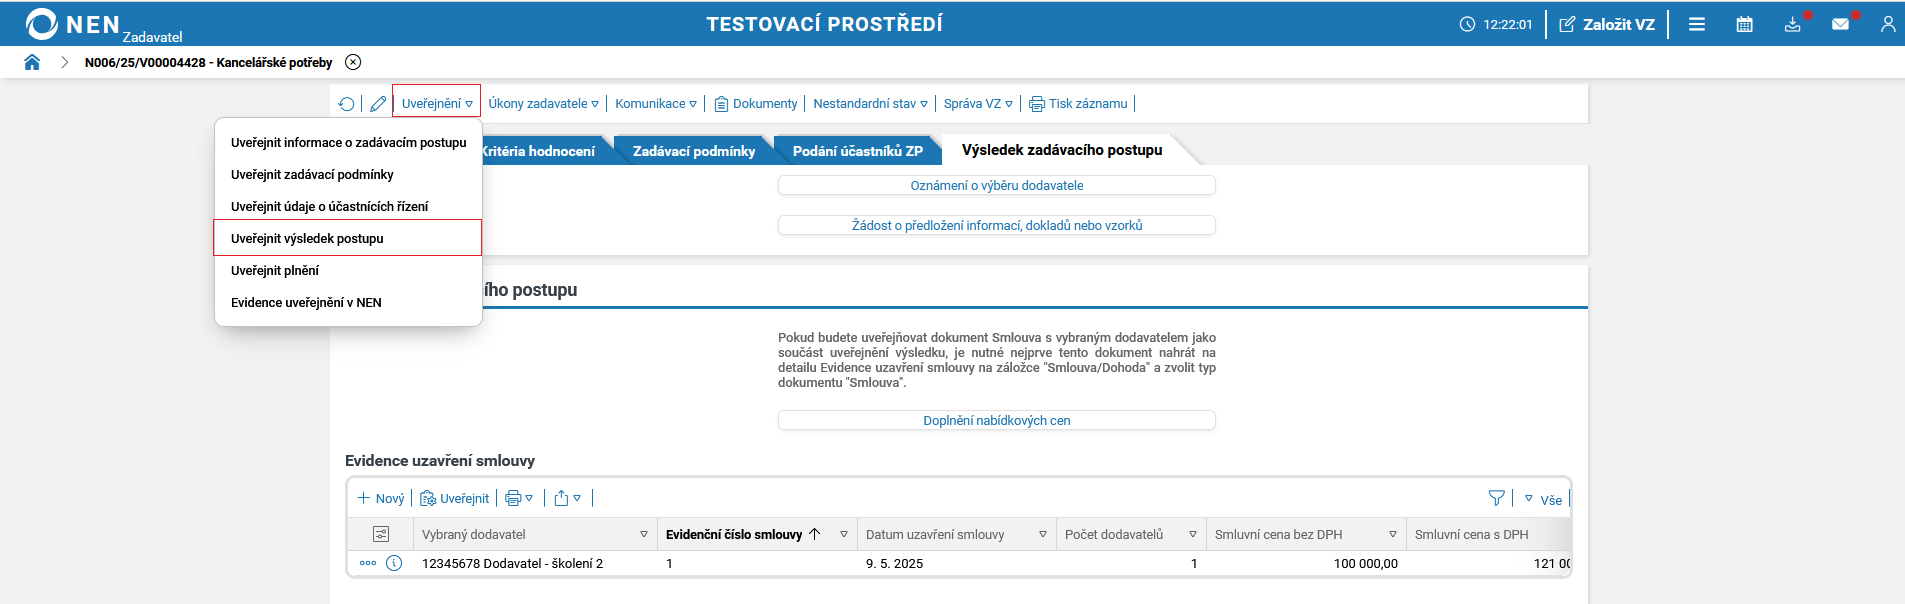Open the Dokumenty toolbar item

pyautogui.click(x=755, y=104)
